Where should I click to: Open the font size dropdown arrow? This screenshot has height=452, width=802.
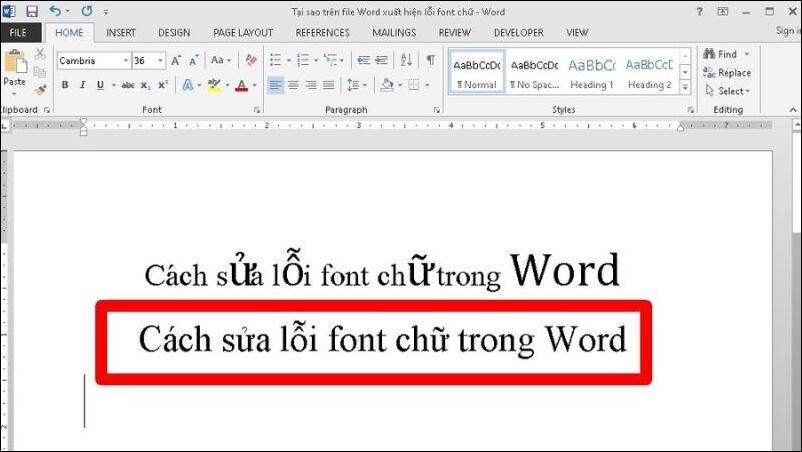pyautogui.click(x=161, y=61)
